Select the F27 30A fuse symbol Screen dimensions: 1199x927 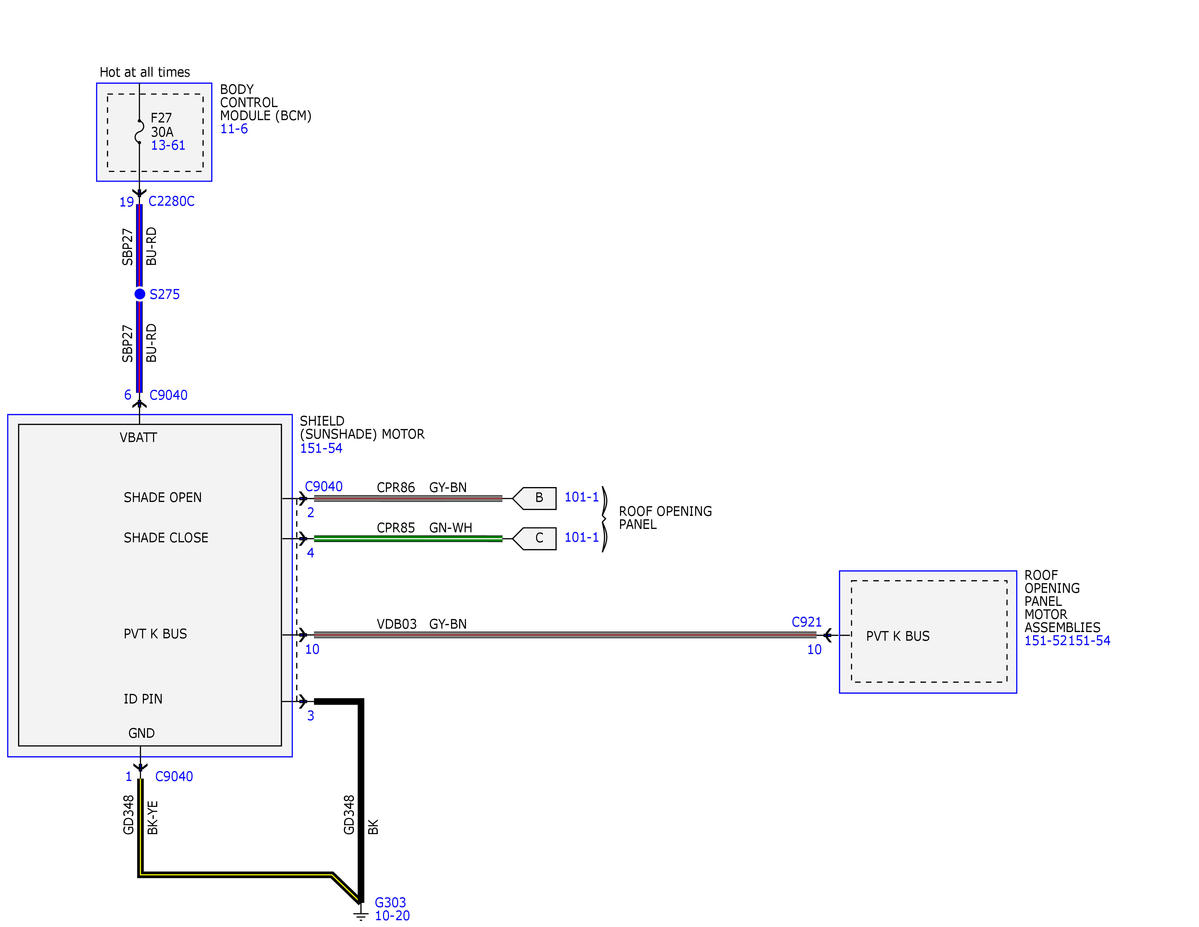tap(139, 132)
